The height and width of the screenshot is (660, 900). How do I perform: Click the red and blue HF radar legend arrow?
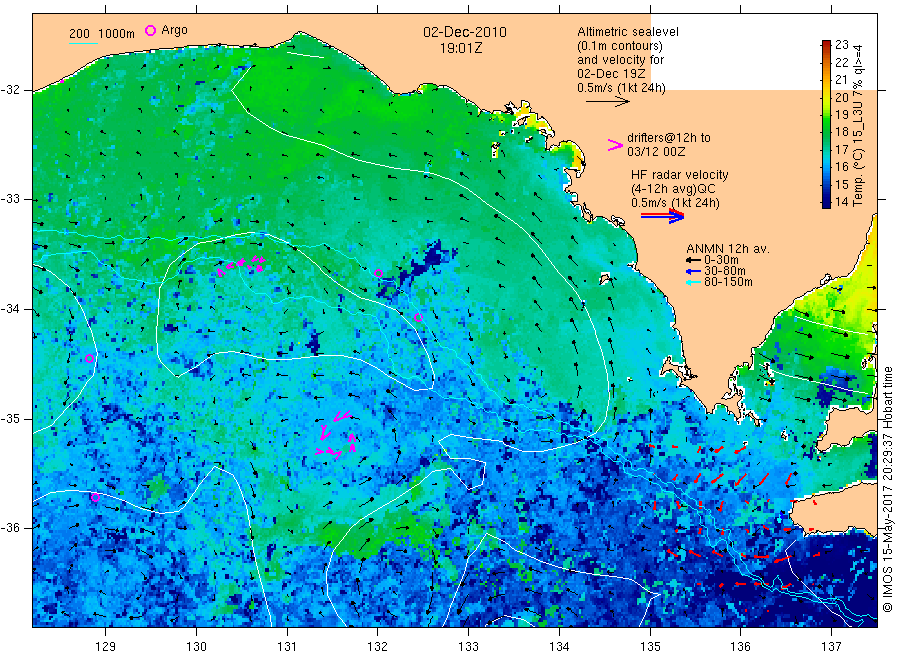tap(662, 216)
